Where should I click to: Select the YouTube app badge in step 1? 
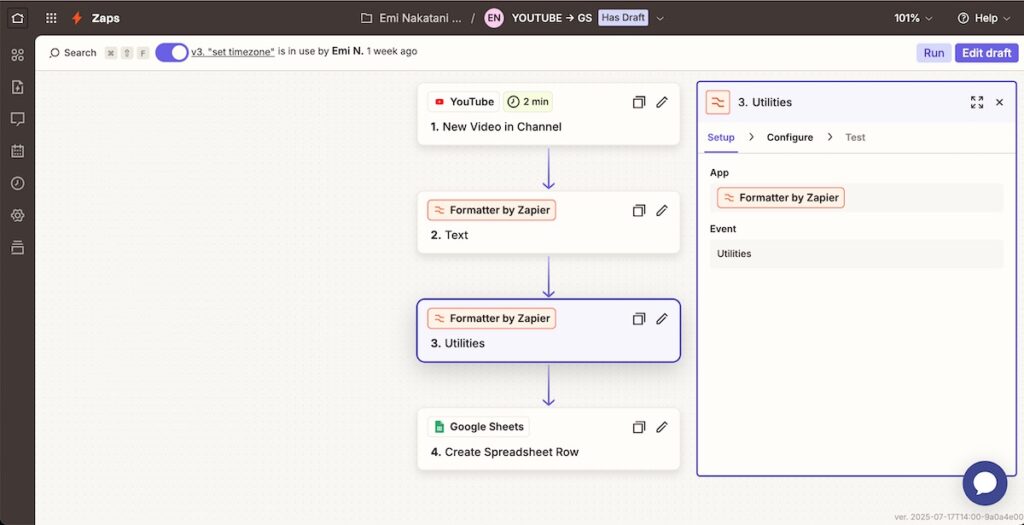(x=464, y=102)
